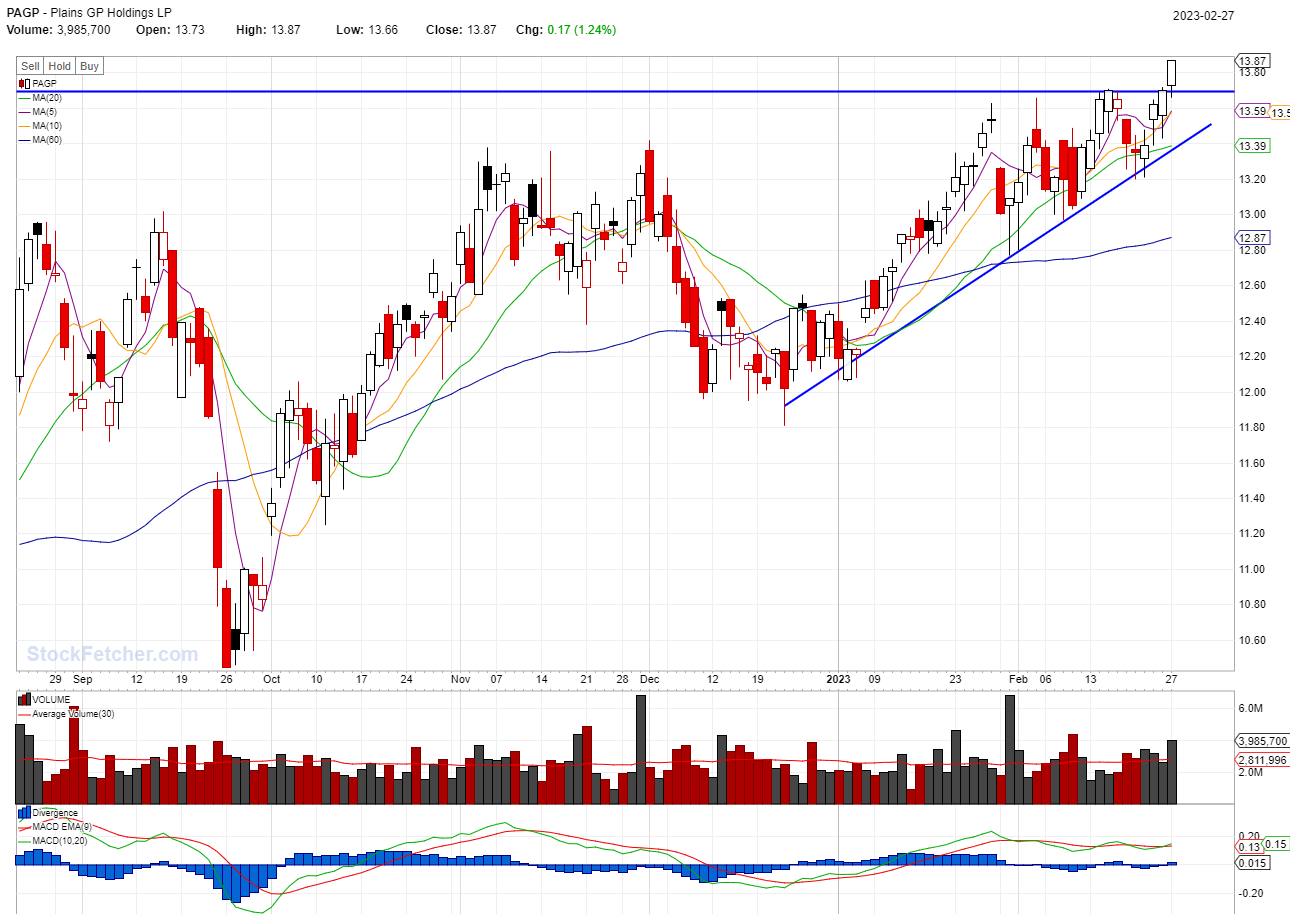Click the date 2023-02-27 at top right
Image resolution: width=1290 pixels, height=914 pixels.
(x=1204, y=15)
